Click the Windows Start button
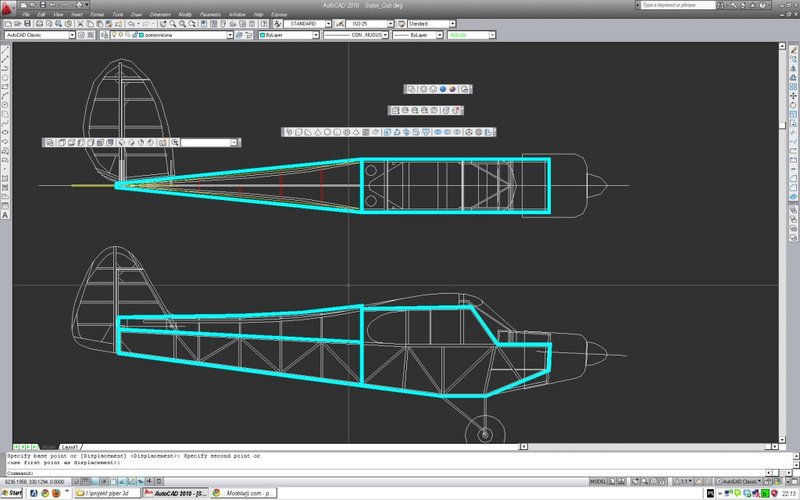Screen dimensions: 800x500 (x=13, y=493)
